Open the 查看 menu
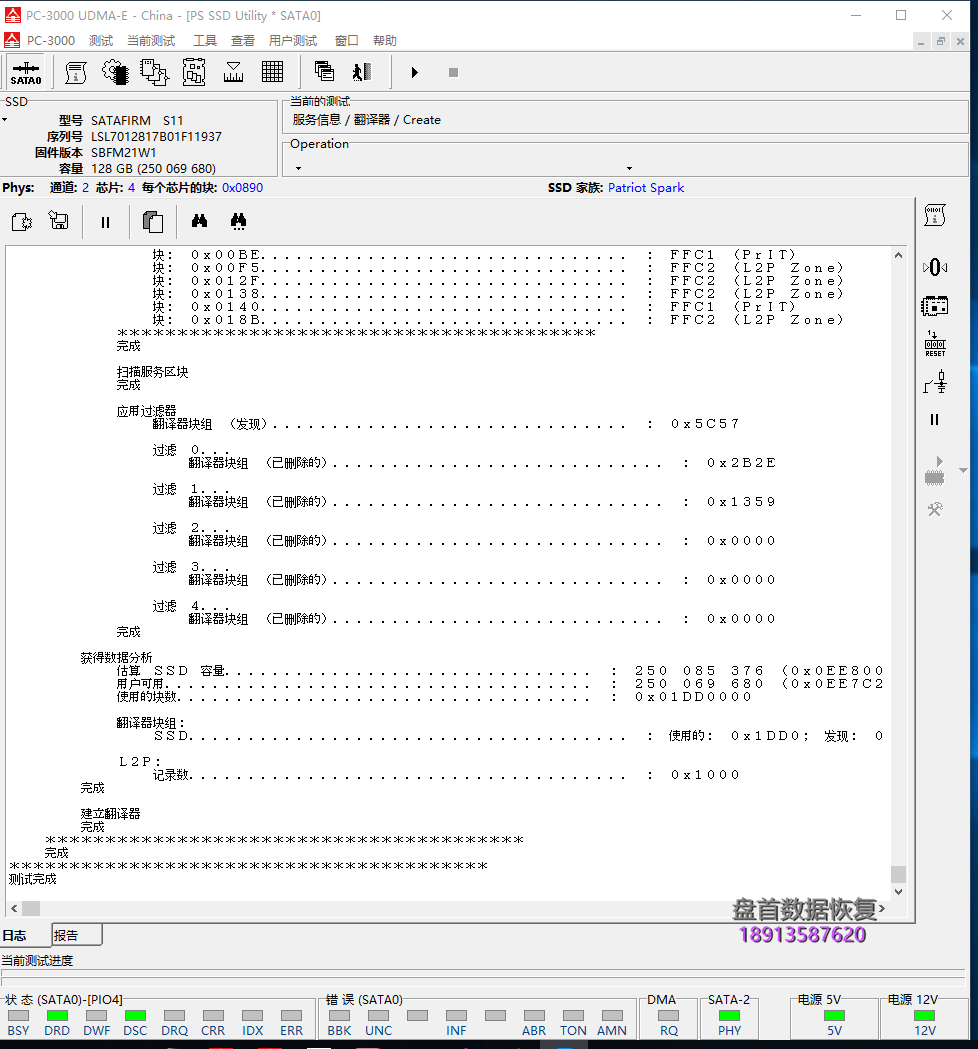 click(x=243, y=40)
